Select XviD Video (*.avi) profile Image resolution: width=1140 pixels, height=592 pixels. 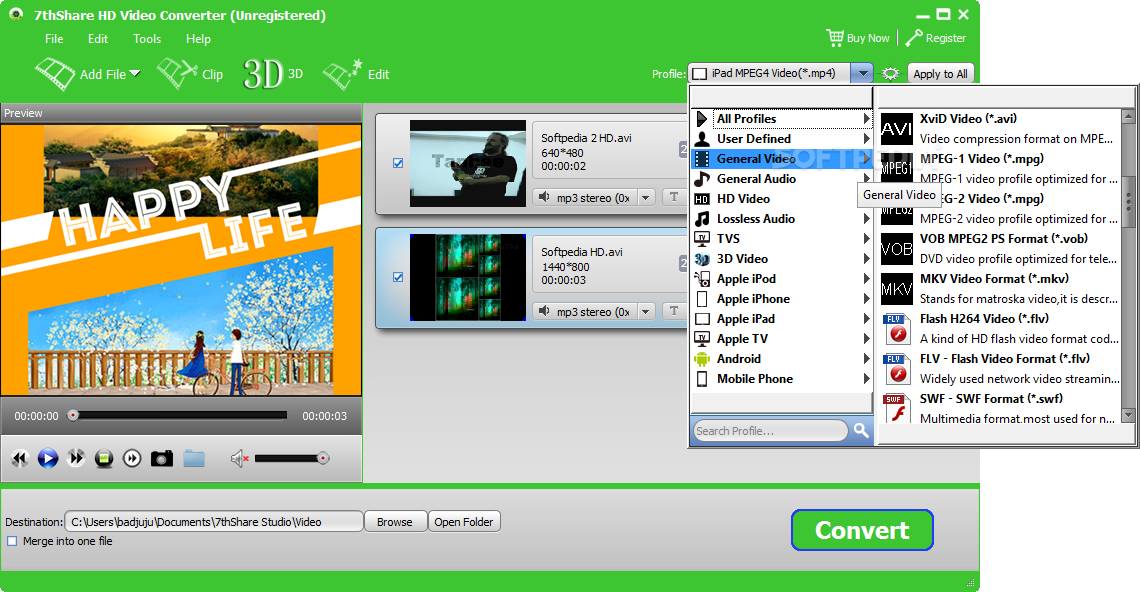[x=1000, y=129]
